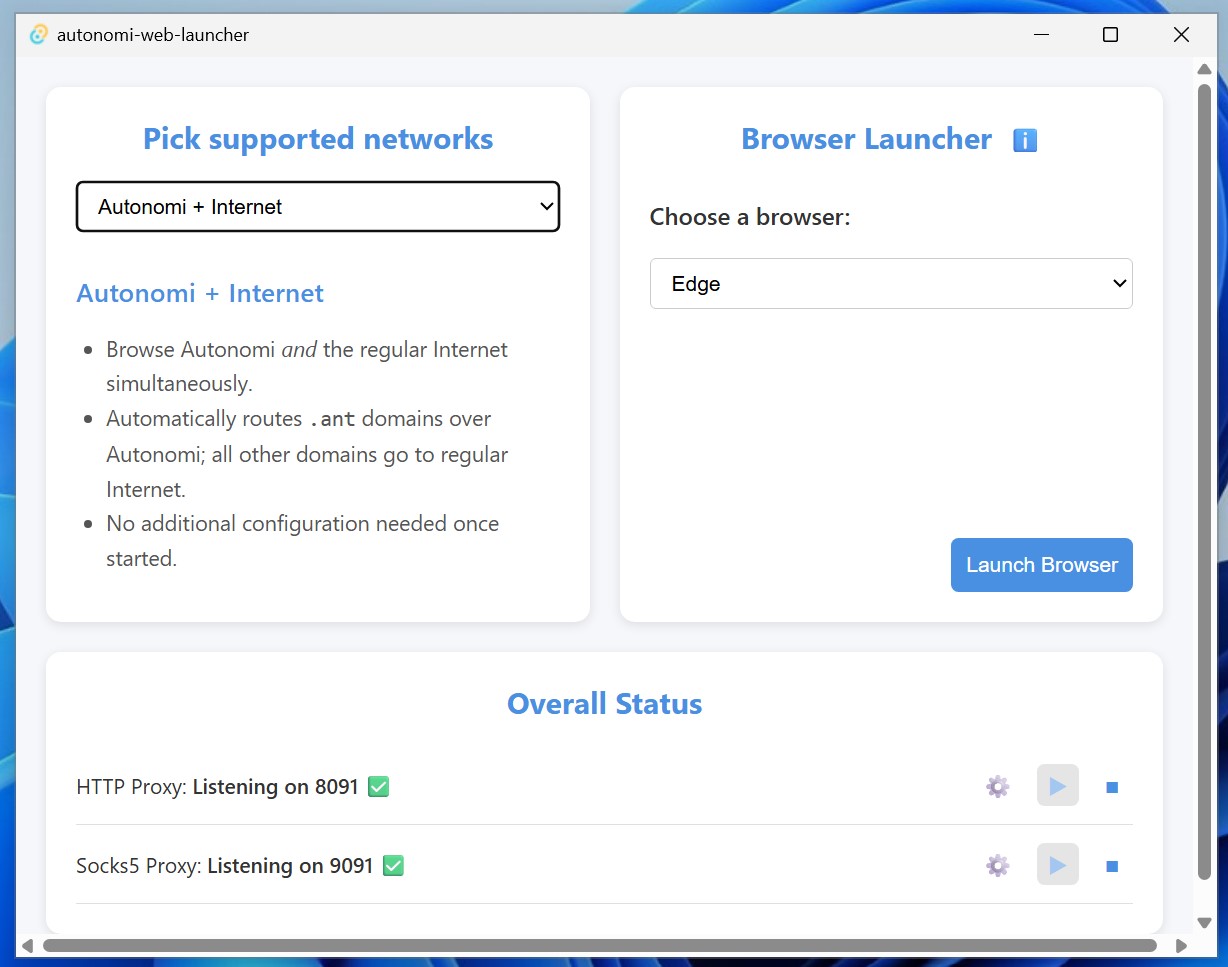Close the autonomi-web-launcher window

pos(1181,35)
